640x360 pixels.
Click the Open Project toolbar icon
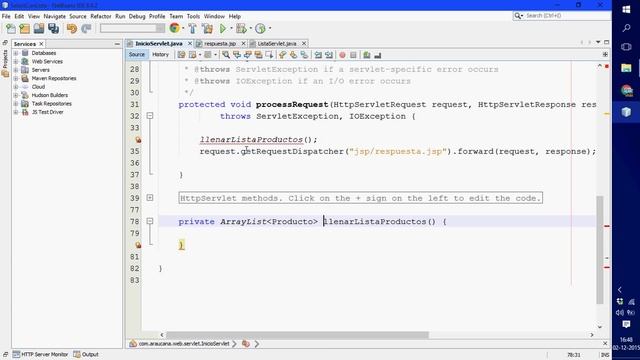click(x=39, y=28)
